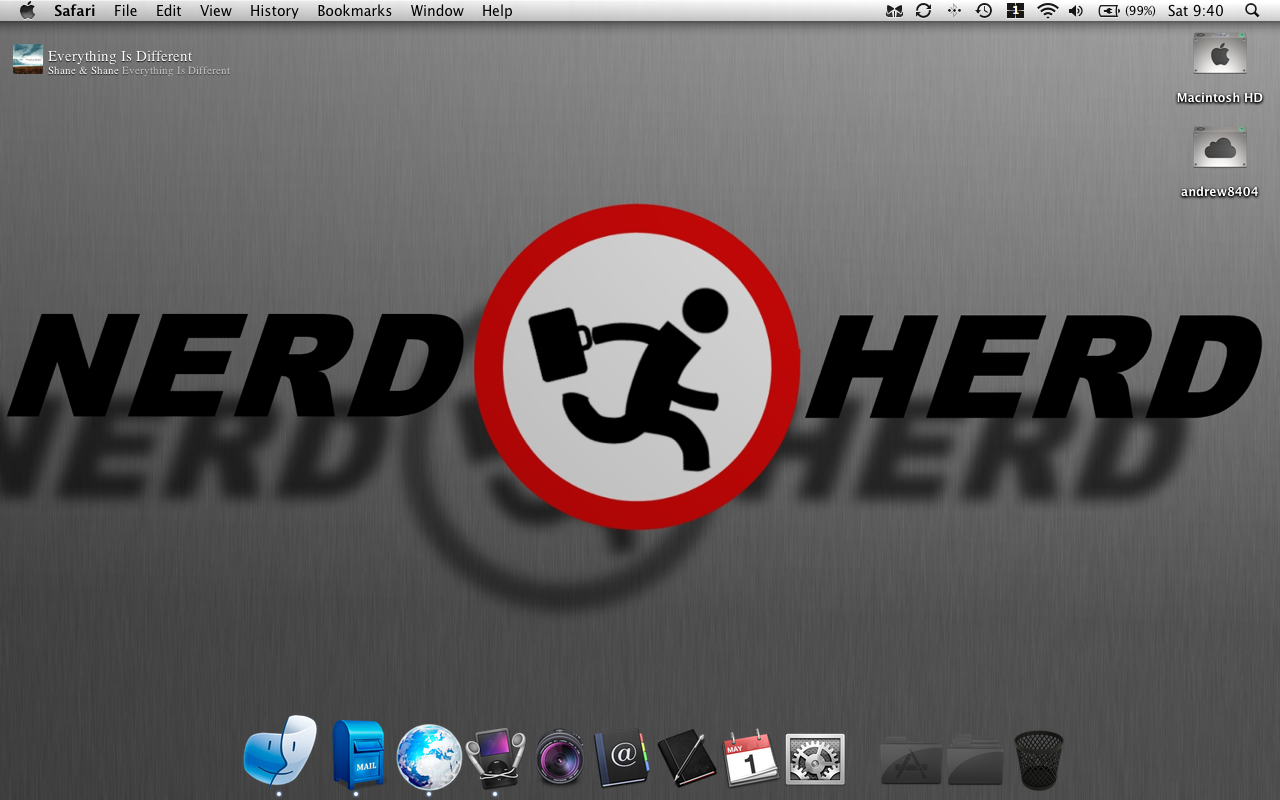Open the File menu
Image resolution: width=1280 pixels, height=800 pixels.
tap(126, 11)
